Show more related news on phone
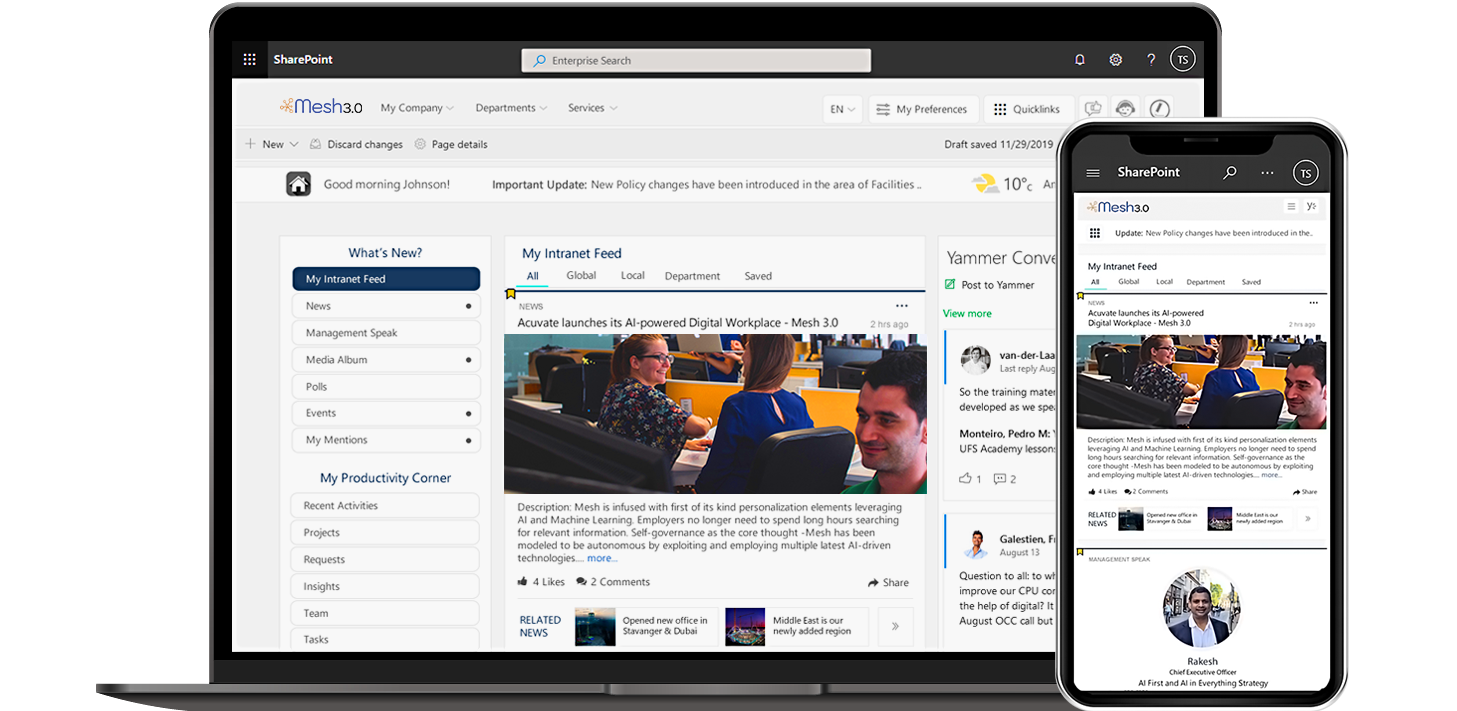Viewport: 1457px width, 711px height. coord(1308,519)
